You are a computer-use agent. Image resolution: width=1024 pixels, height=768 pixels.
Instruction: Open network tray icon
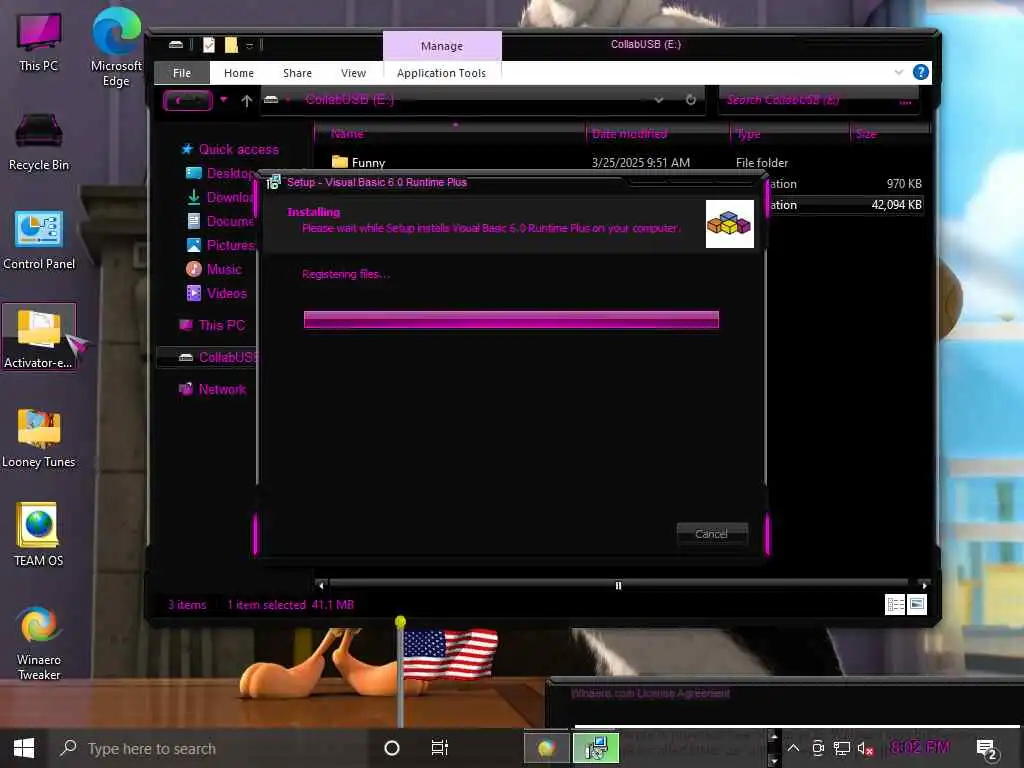tap(842, 749)
